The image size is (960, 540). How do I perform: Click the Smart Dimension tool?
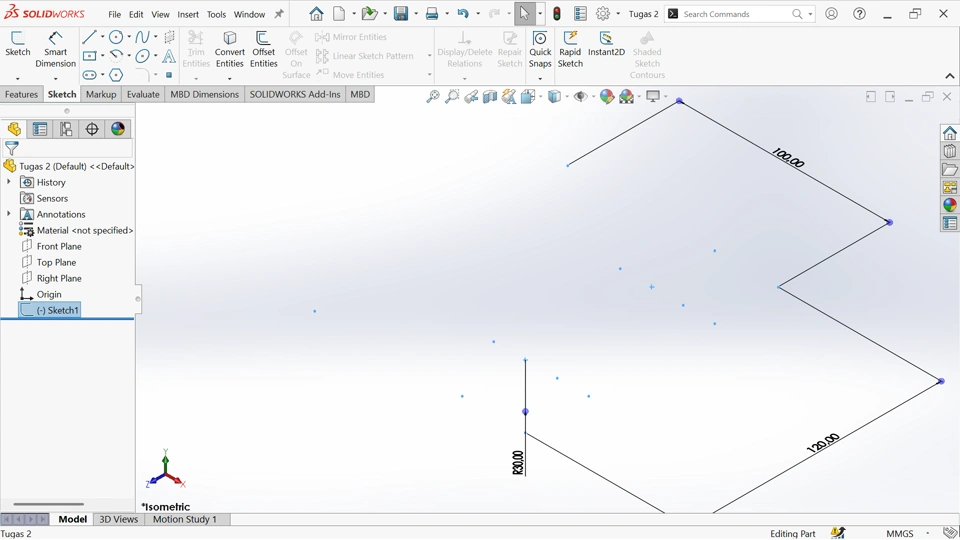pyautogui.click(x=55, y=50)
